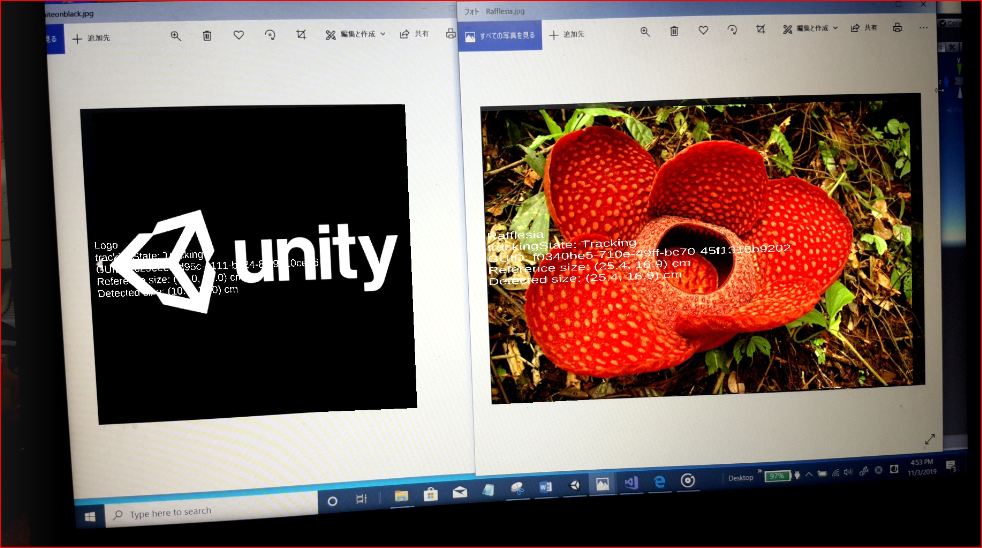Open File Explorer from the taskbar
This screenshot has height=548, width=982.
[401, 496]
